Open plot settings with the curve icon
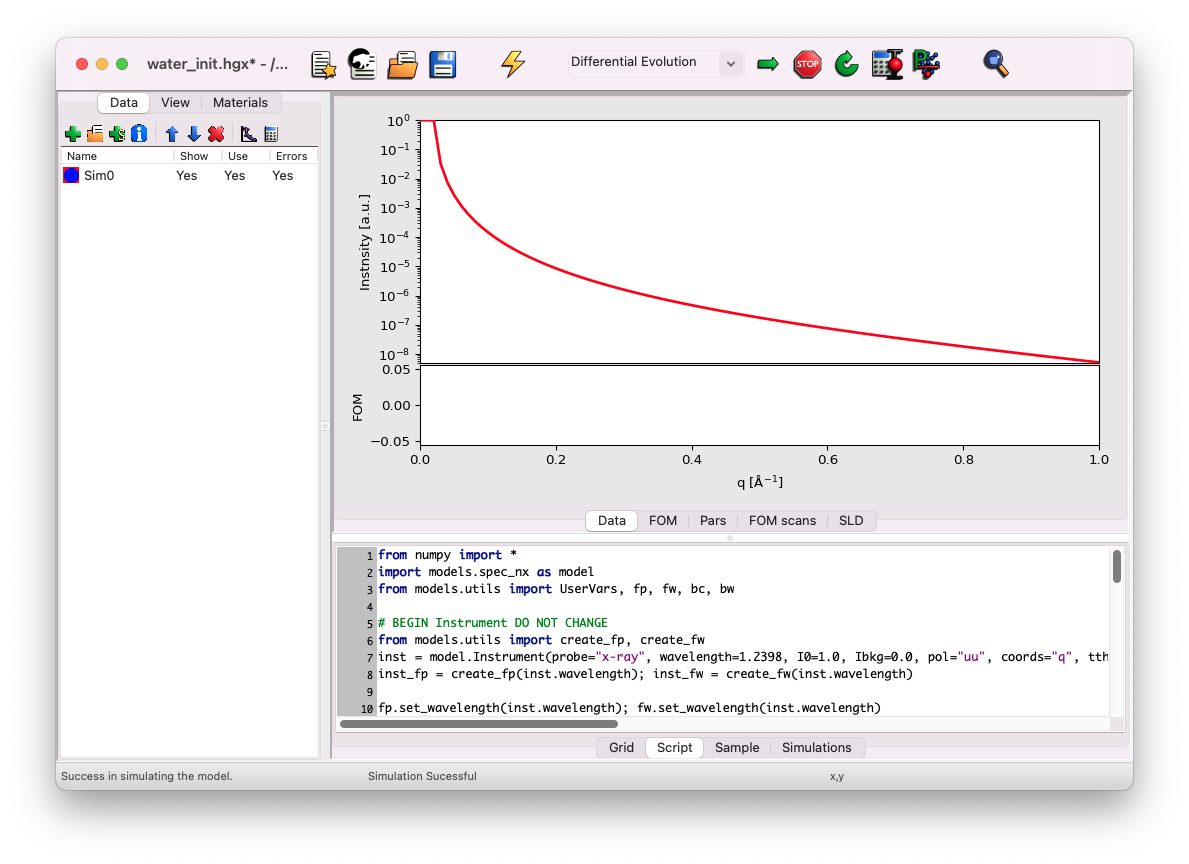 tap(249, 134)
